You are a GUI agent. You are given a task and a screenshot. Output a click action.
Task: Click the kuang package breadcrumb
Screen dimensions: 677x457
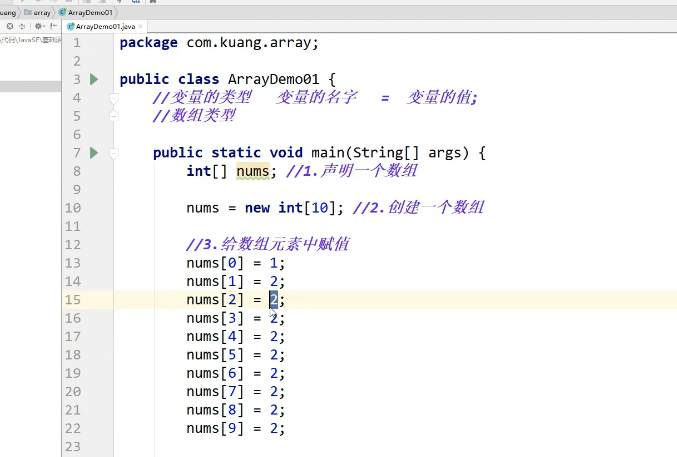pyautogui.click(x=8, y=13)
